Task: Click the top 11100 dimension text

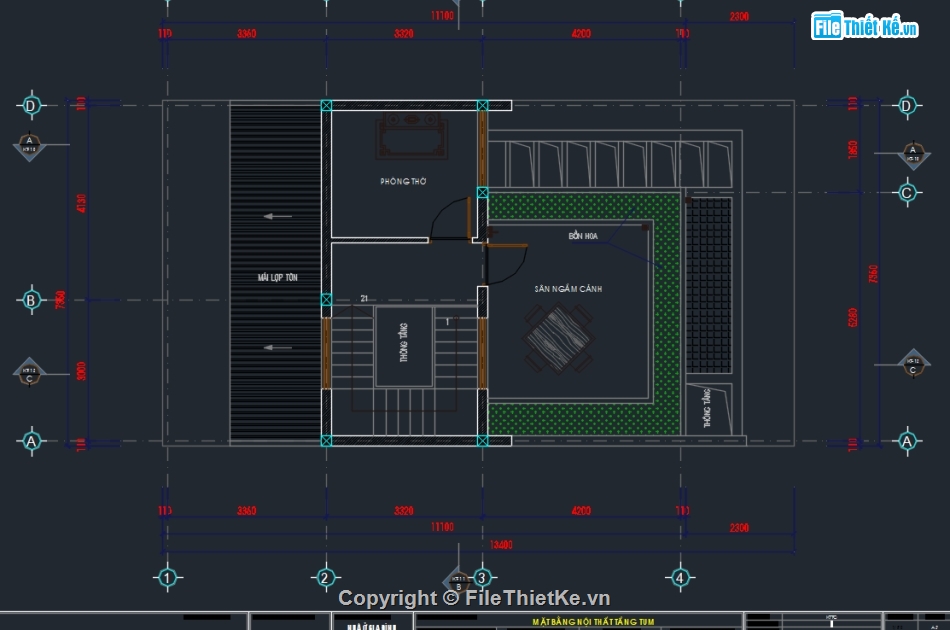Action: tap(442, 16)
